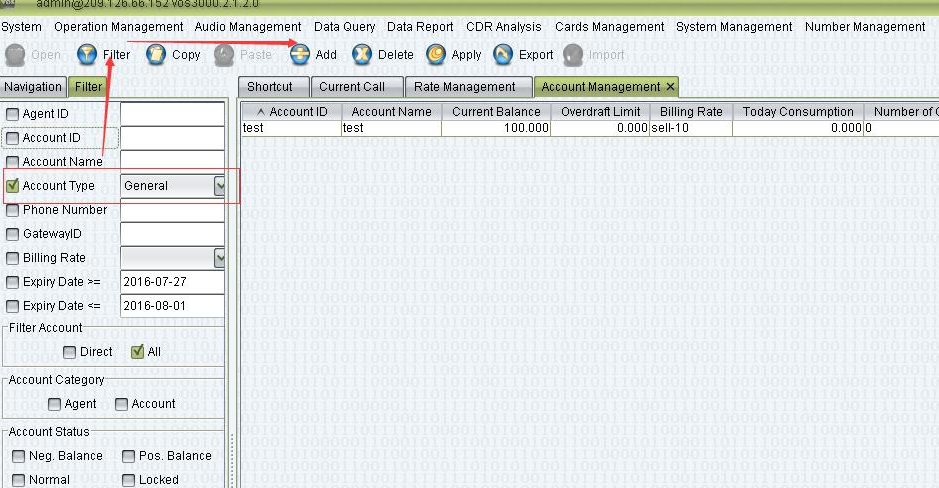Image resolution: width=939 pixels, height=488 pixels.
Task: Open the Account Type General dropdown
Action: click(219, 186)
